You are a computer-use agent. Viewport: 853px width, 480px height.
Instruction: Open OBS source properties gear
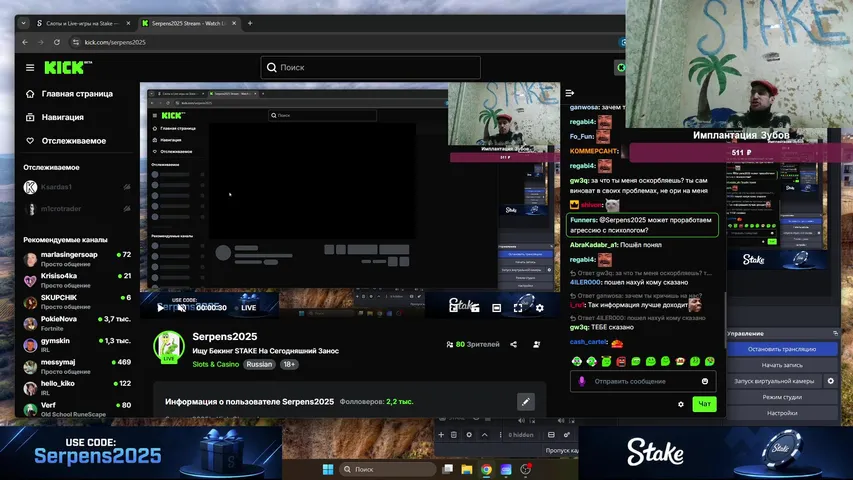(x=469, y=435)
